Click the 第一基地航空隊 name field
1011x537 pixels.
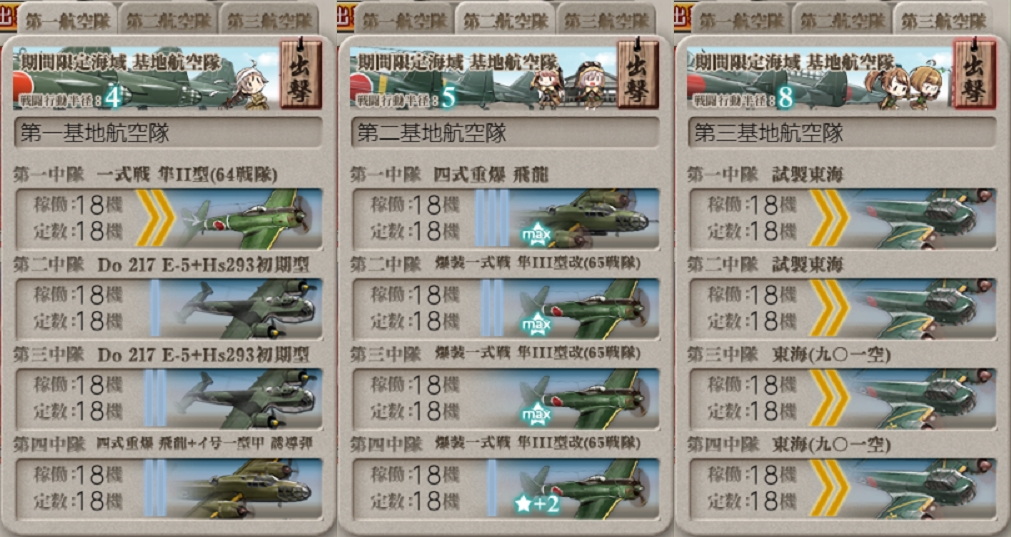point(168,133)
